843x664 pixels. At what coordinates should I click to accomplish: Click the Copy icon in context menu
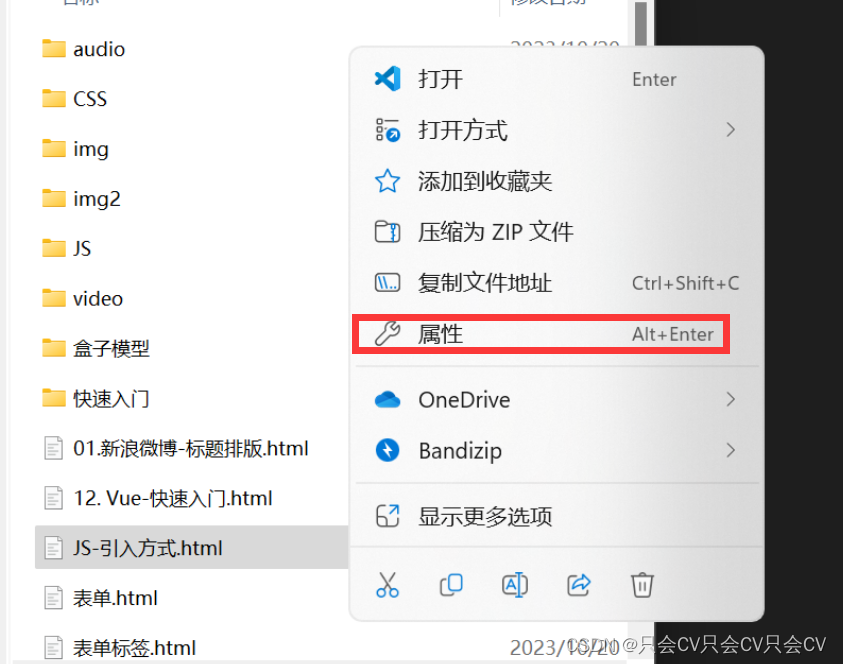(451, 585)
